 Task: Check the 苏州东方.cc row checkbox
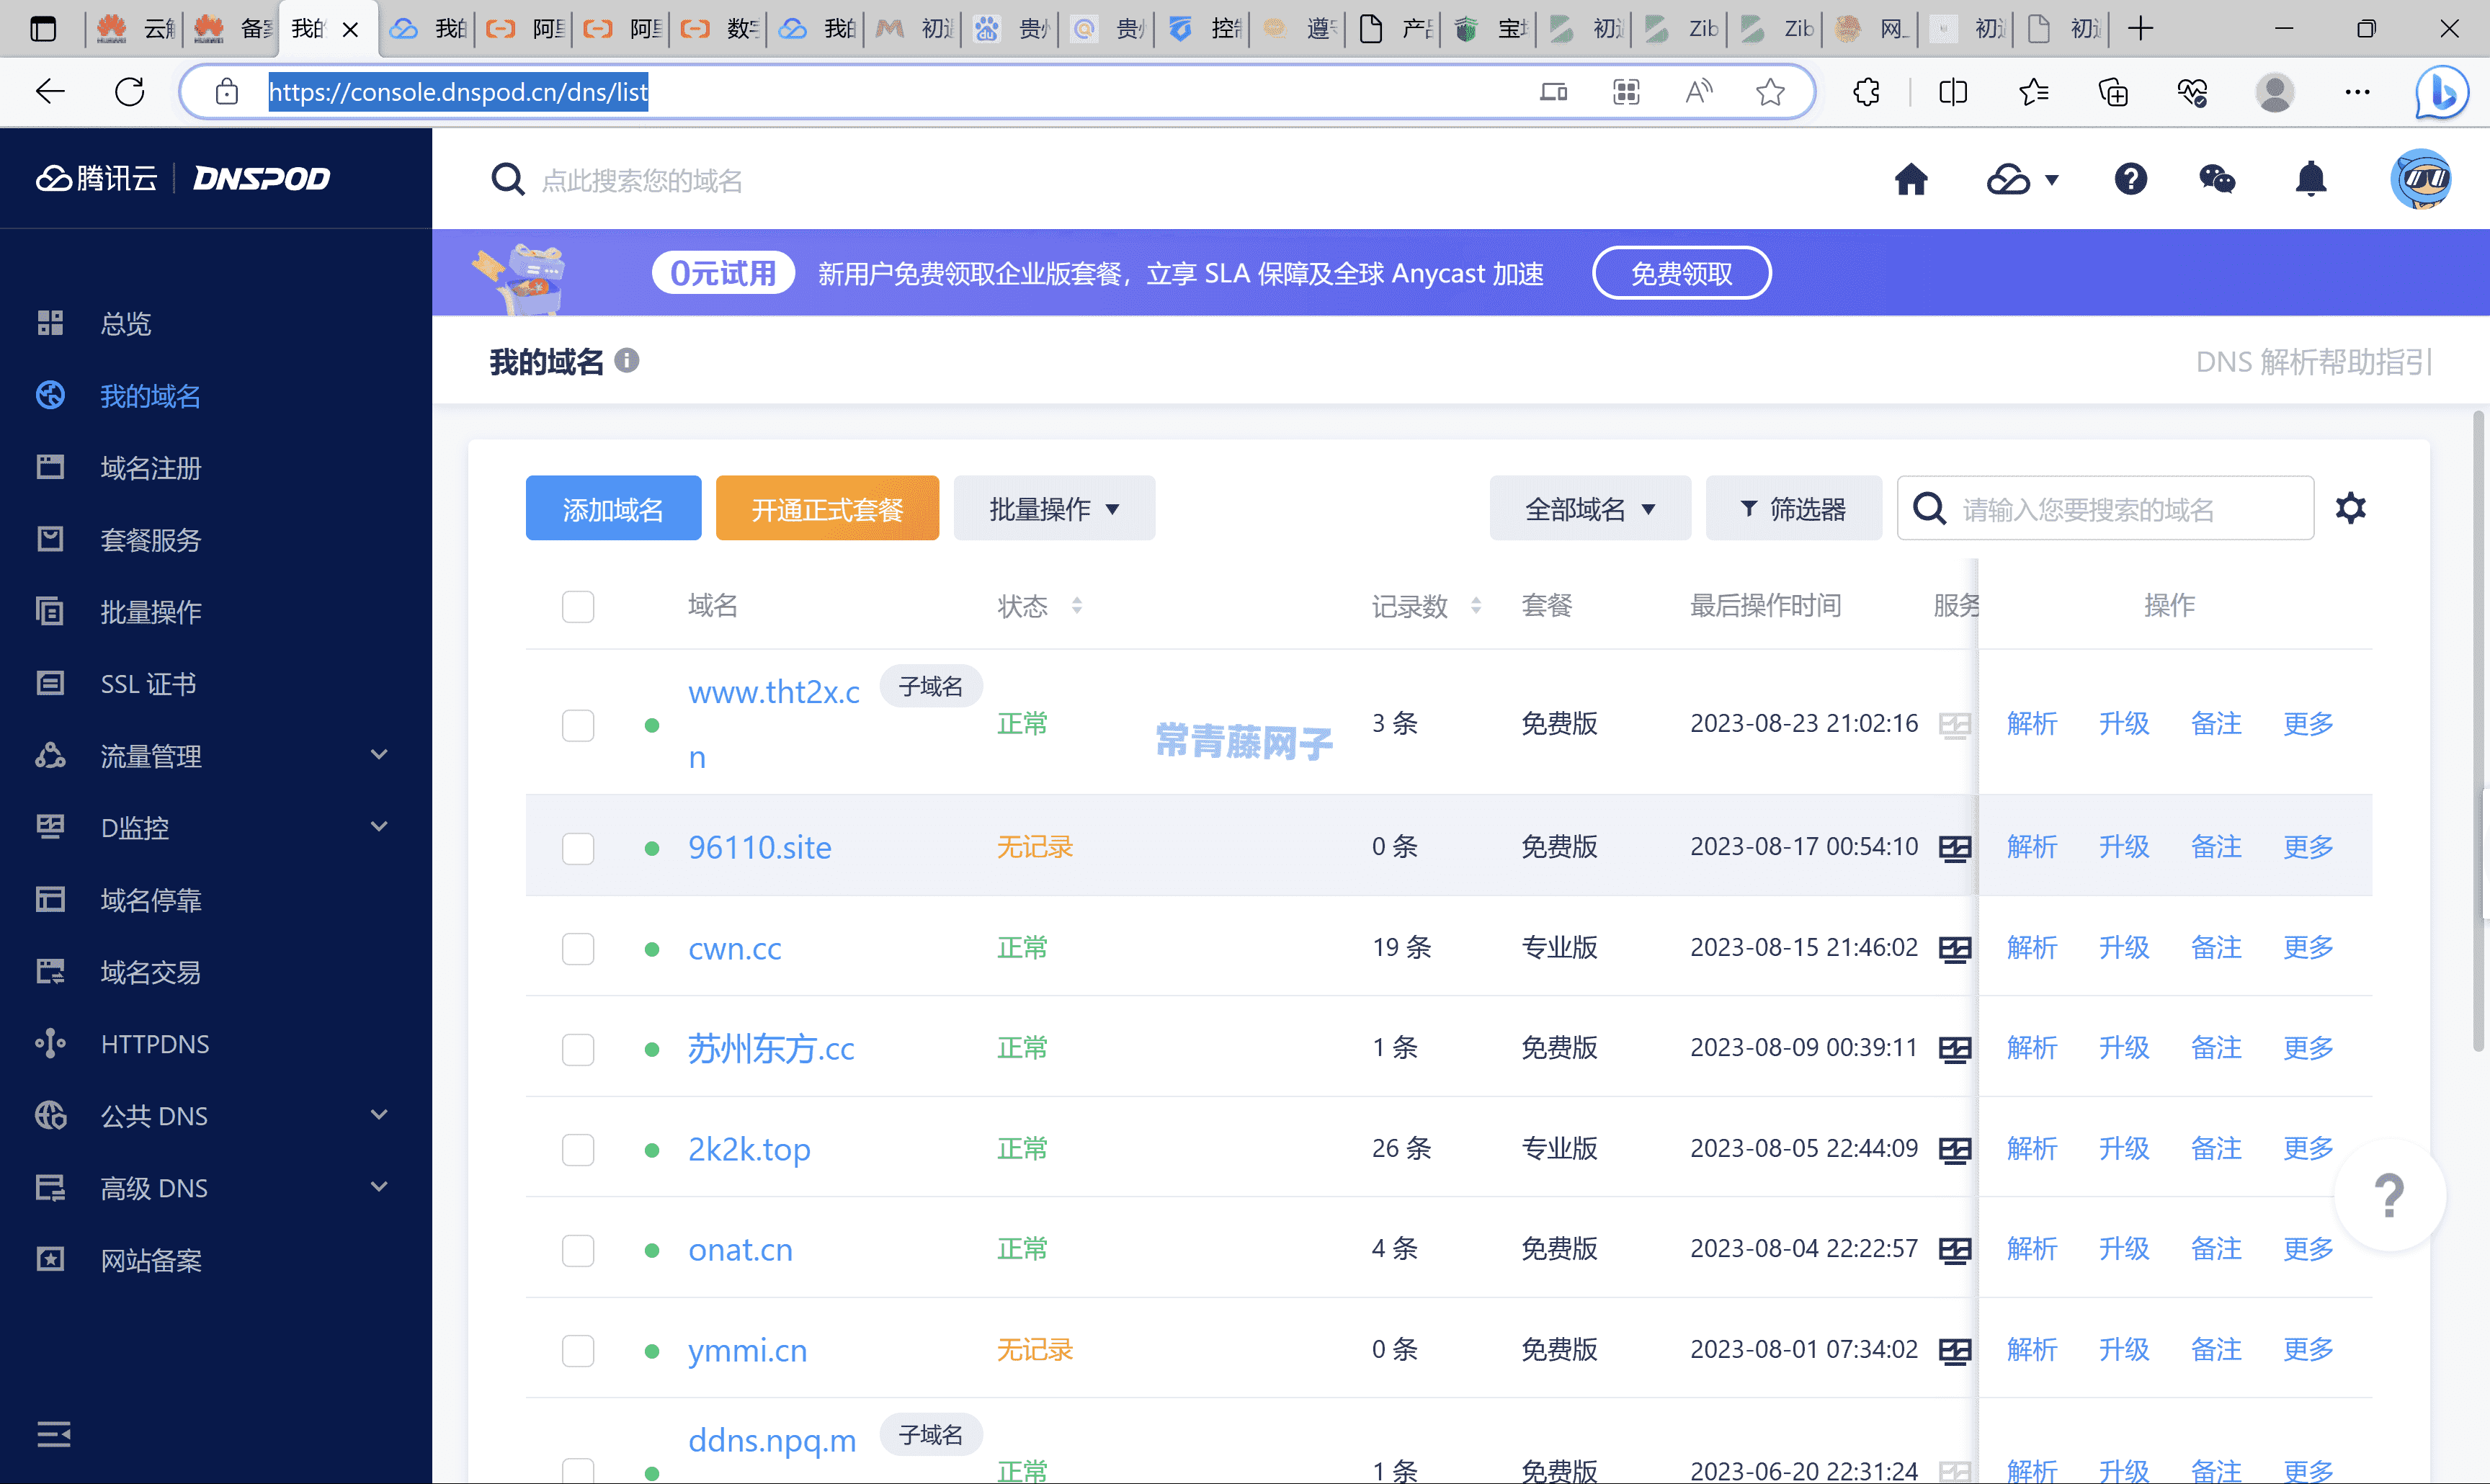(578, 1049)
